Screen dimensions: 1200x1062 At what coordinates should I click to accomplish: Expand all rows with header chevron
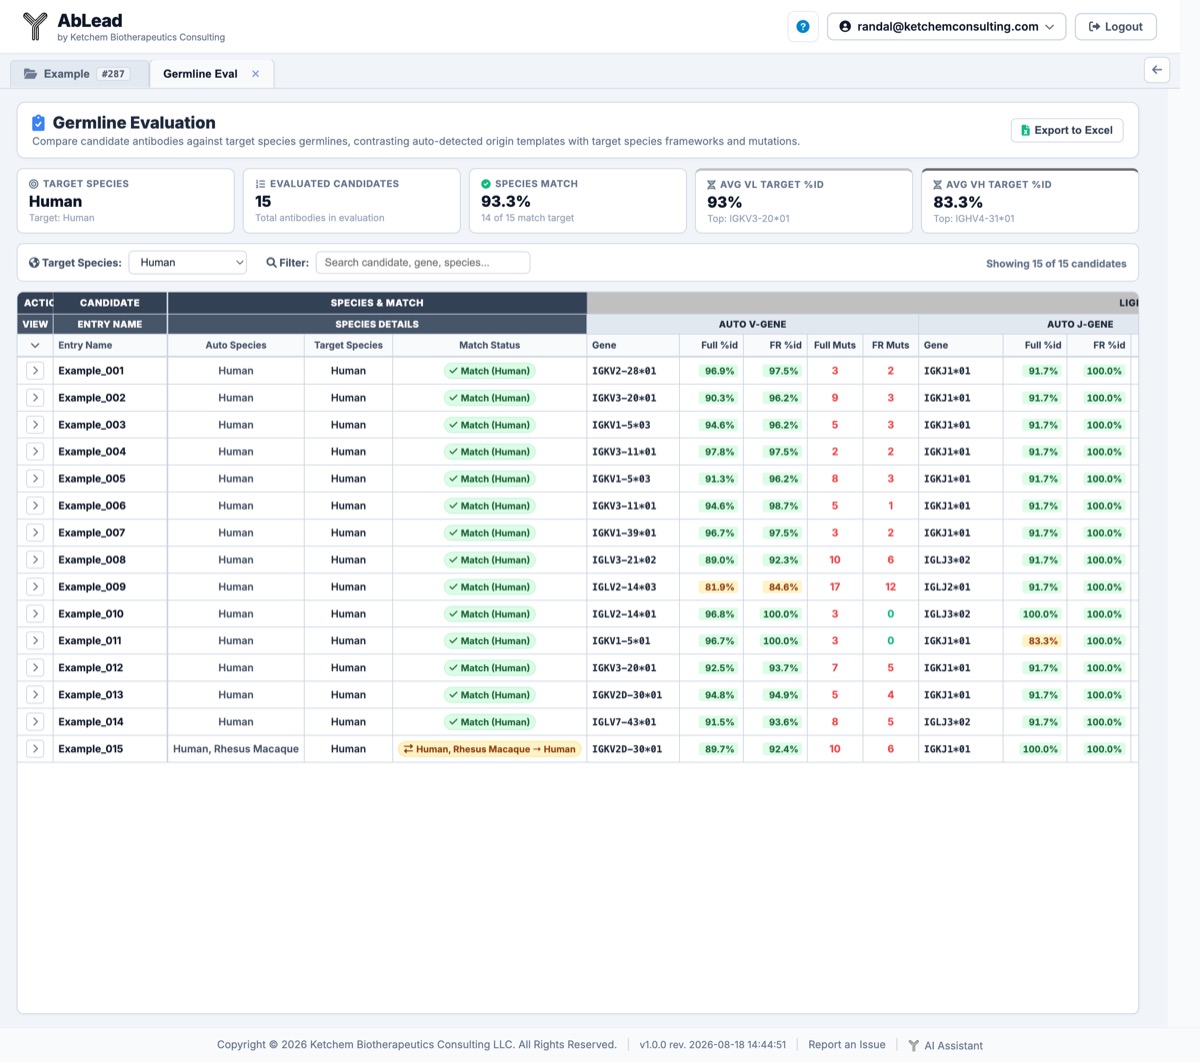tap(35, 345)
